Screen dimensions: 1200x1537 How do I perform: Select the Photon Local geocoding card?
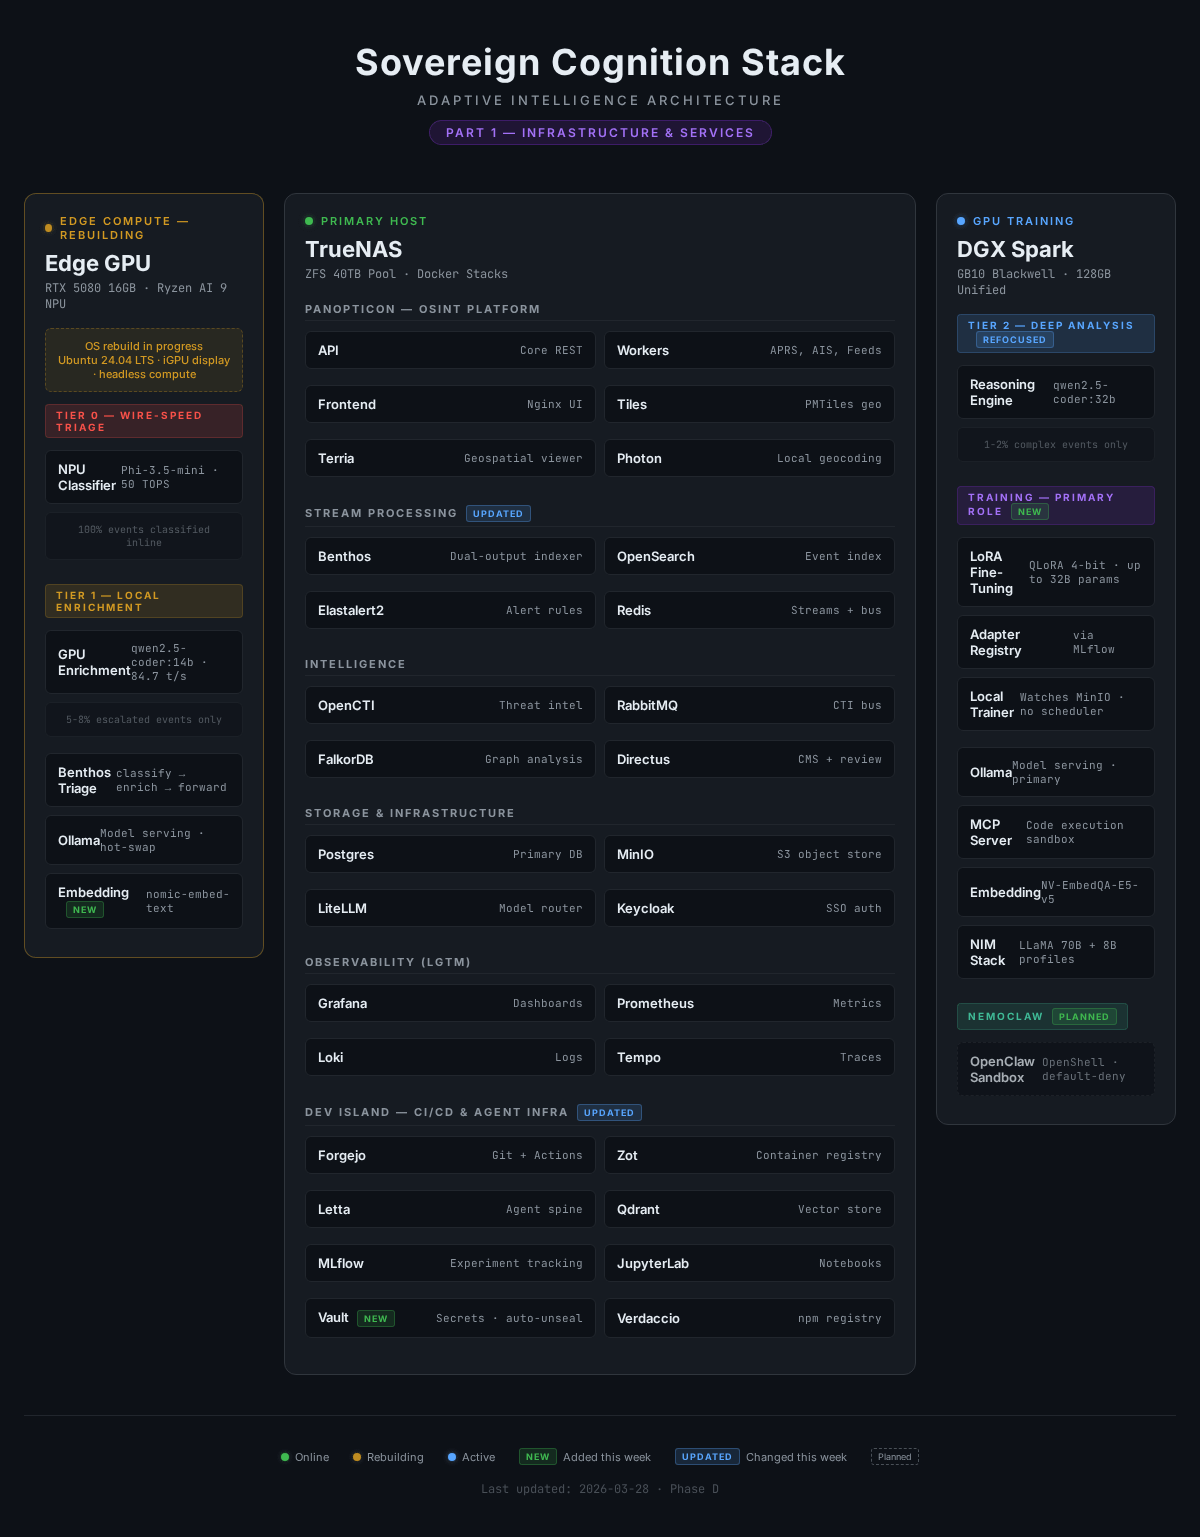[x=749, y=459]
